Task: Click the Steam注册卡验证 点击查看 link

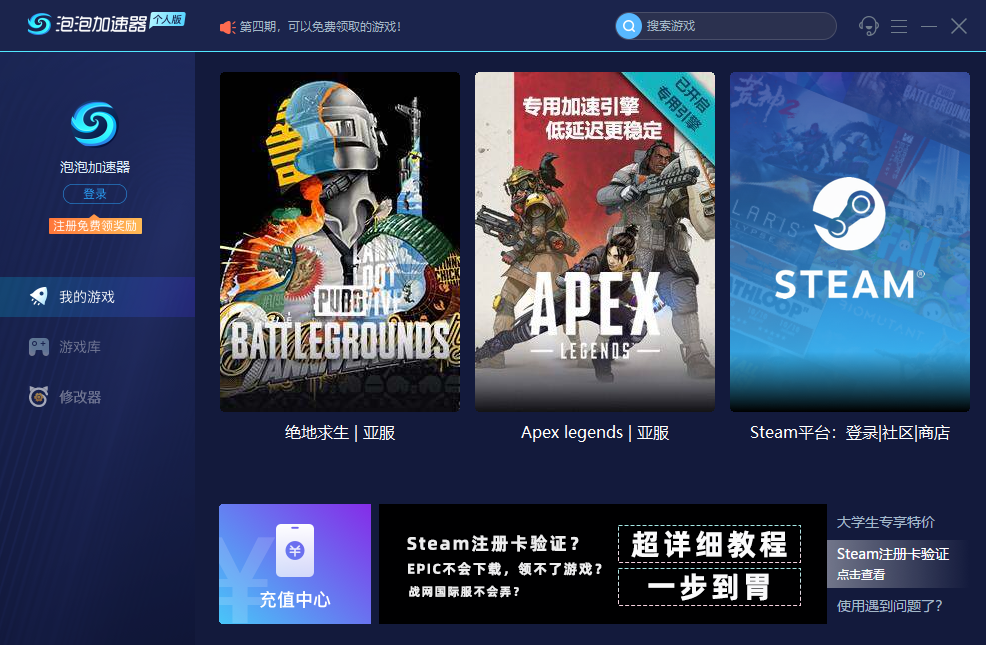Action: point(897,563)
